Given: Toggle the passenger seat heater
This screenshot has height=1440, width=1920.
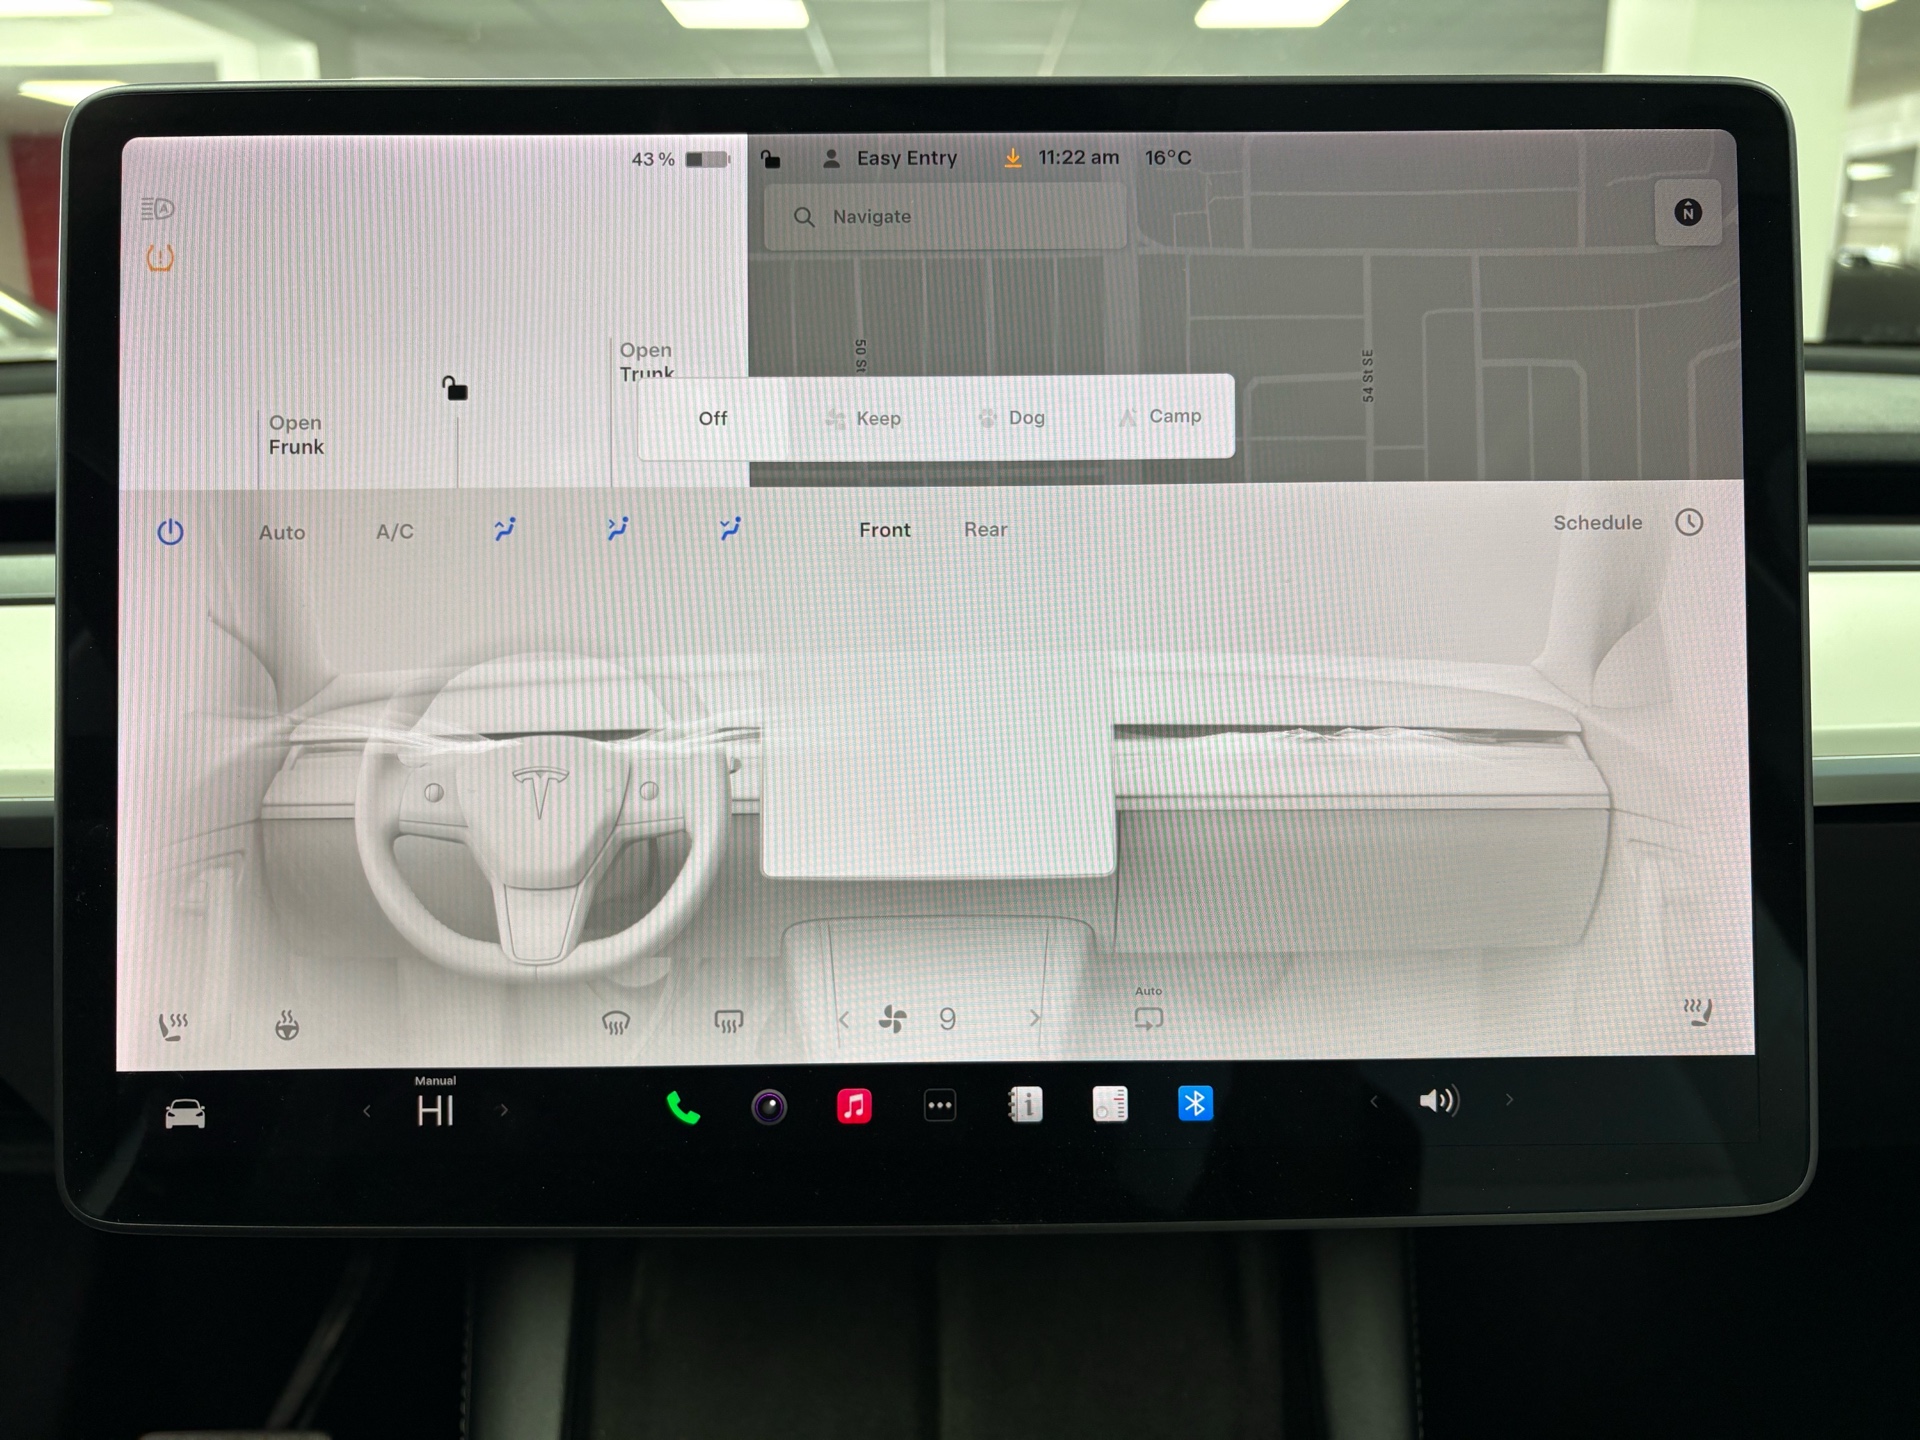Looking at the screenshot, I should 1697,1012.
